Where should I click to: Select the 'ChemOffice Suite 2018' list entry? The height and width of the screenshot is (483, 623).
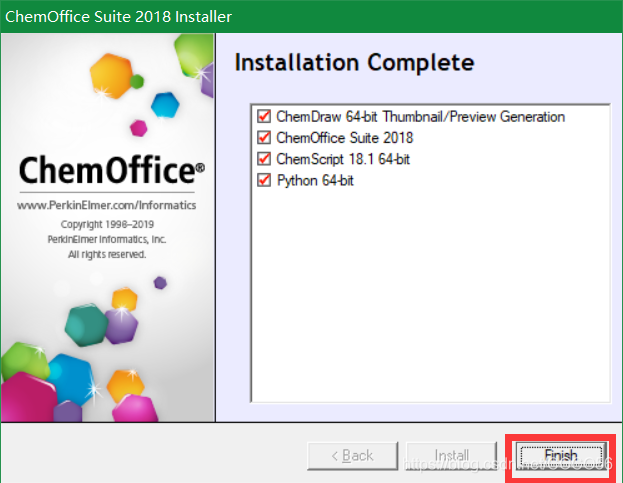344,138
